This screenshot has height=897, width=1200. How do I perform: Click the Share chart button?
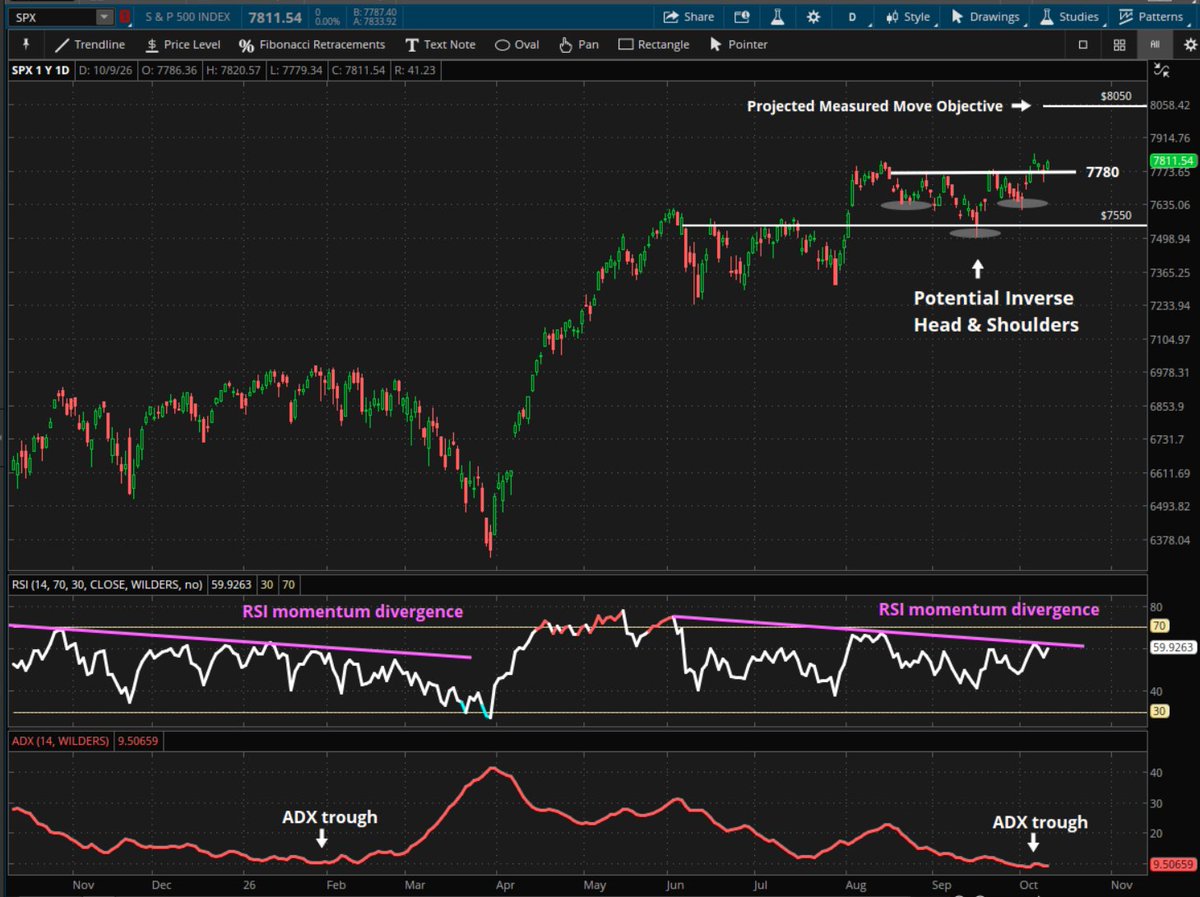point(690,17)
